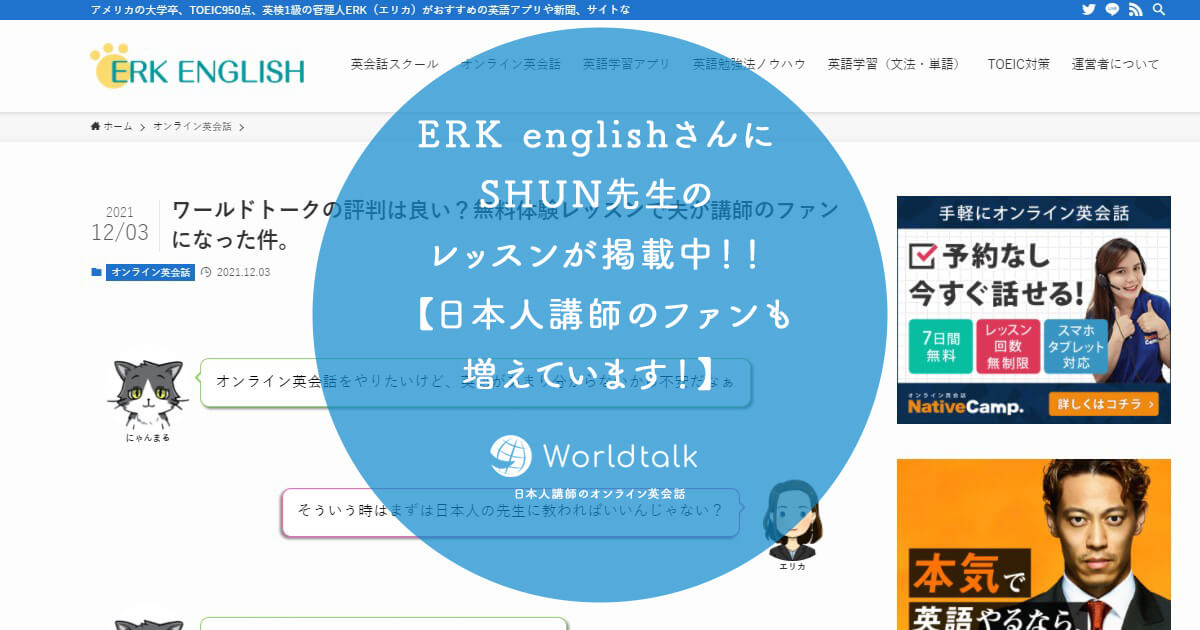
Task: Go to ホーム in the breadcrumb
Action: tap(111, 127)
